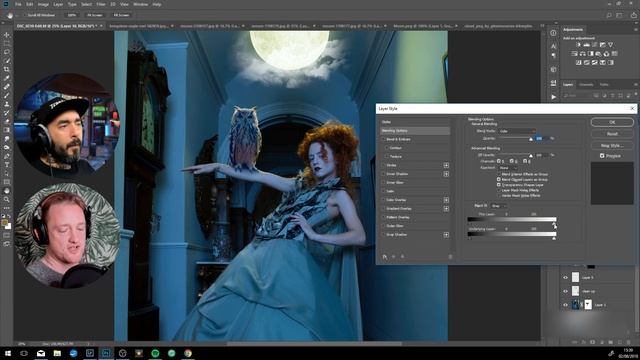This screenshot has width=640, height=360.
Task: Enable the Bevel & Emboss effect checkbox
Action: pos(383,139)
